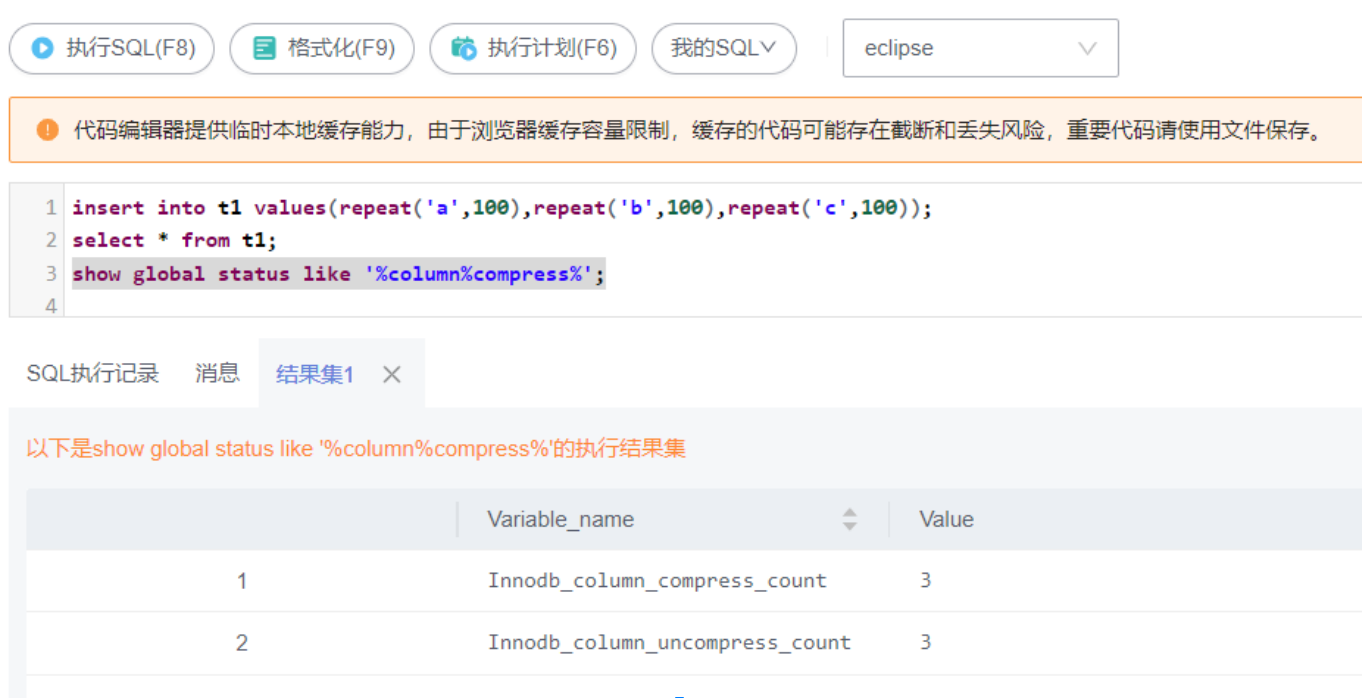Click the 执行计划 plan icon

tap(464, 48)
